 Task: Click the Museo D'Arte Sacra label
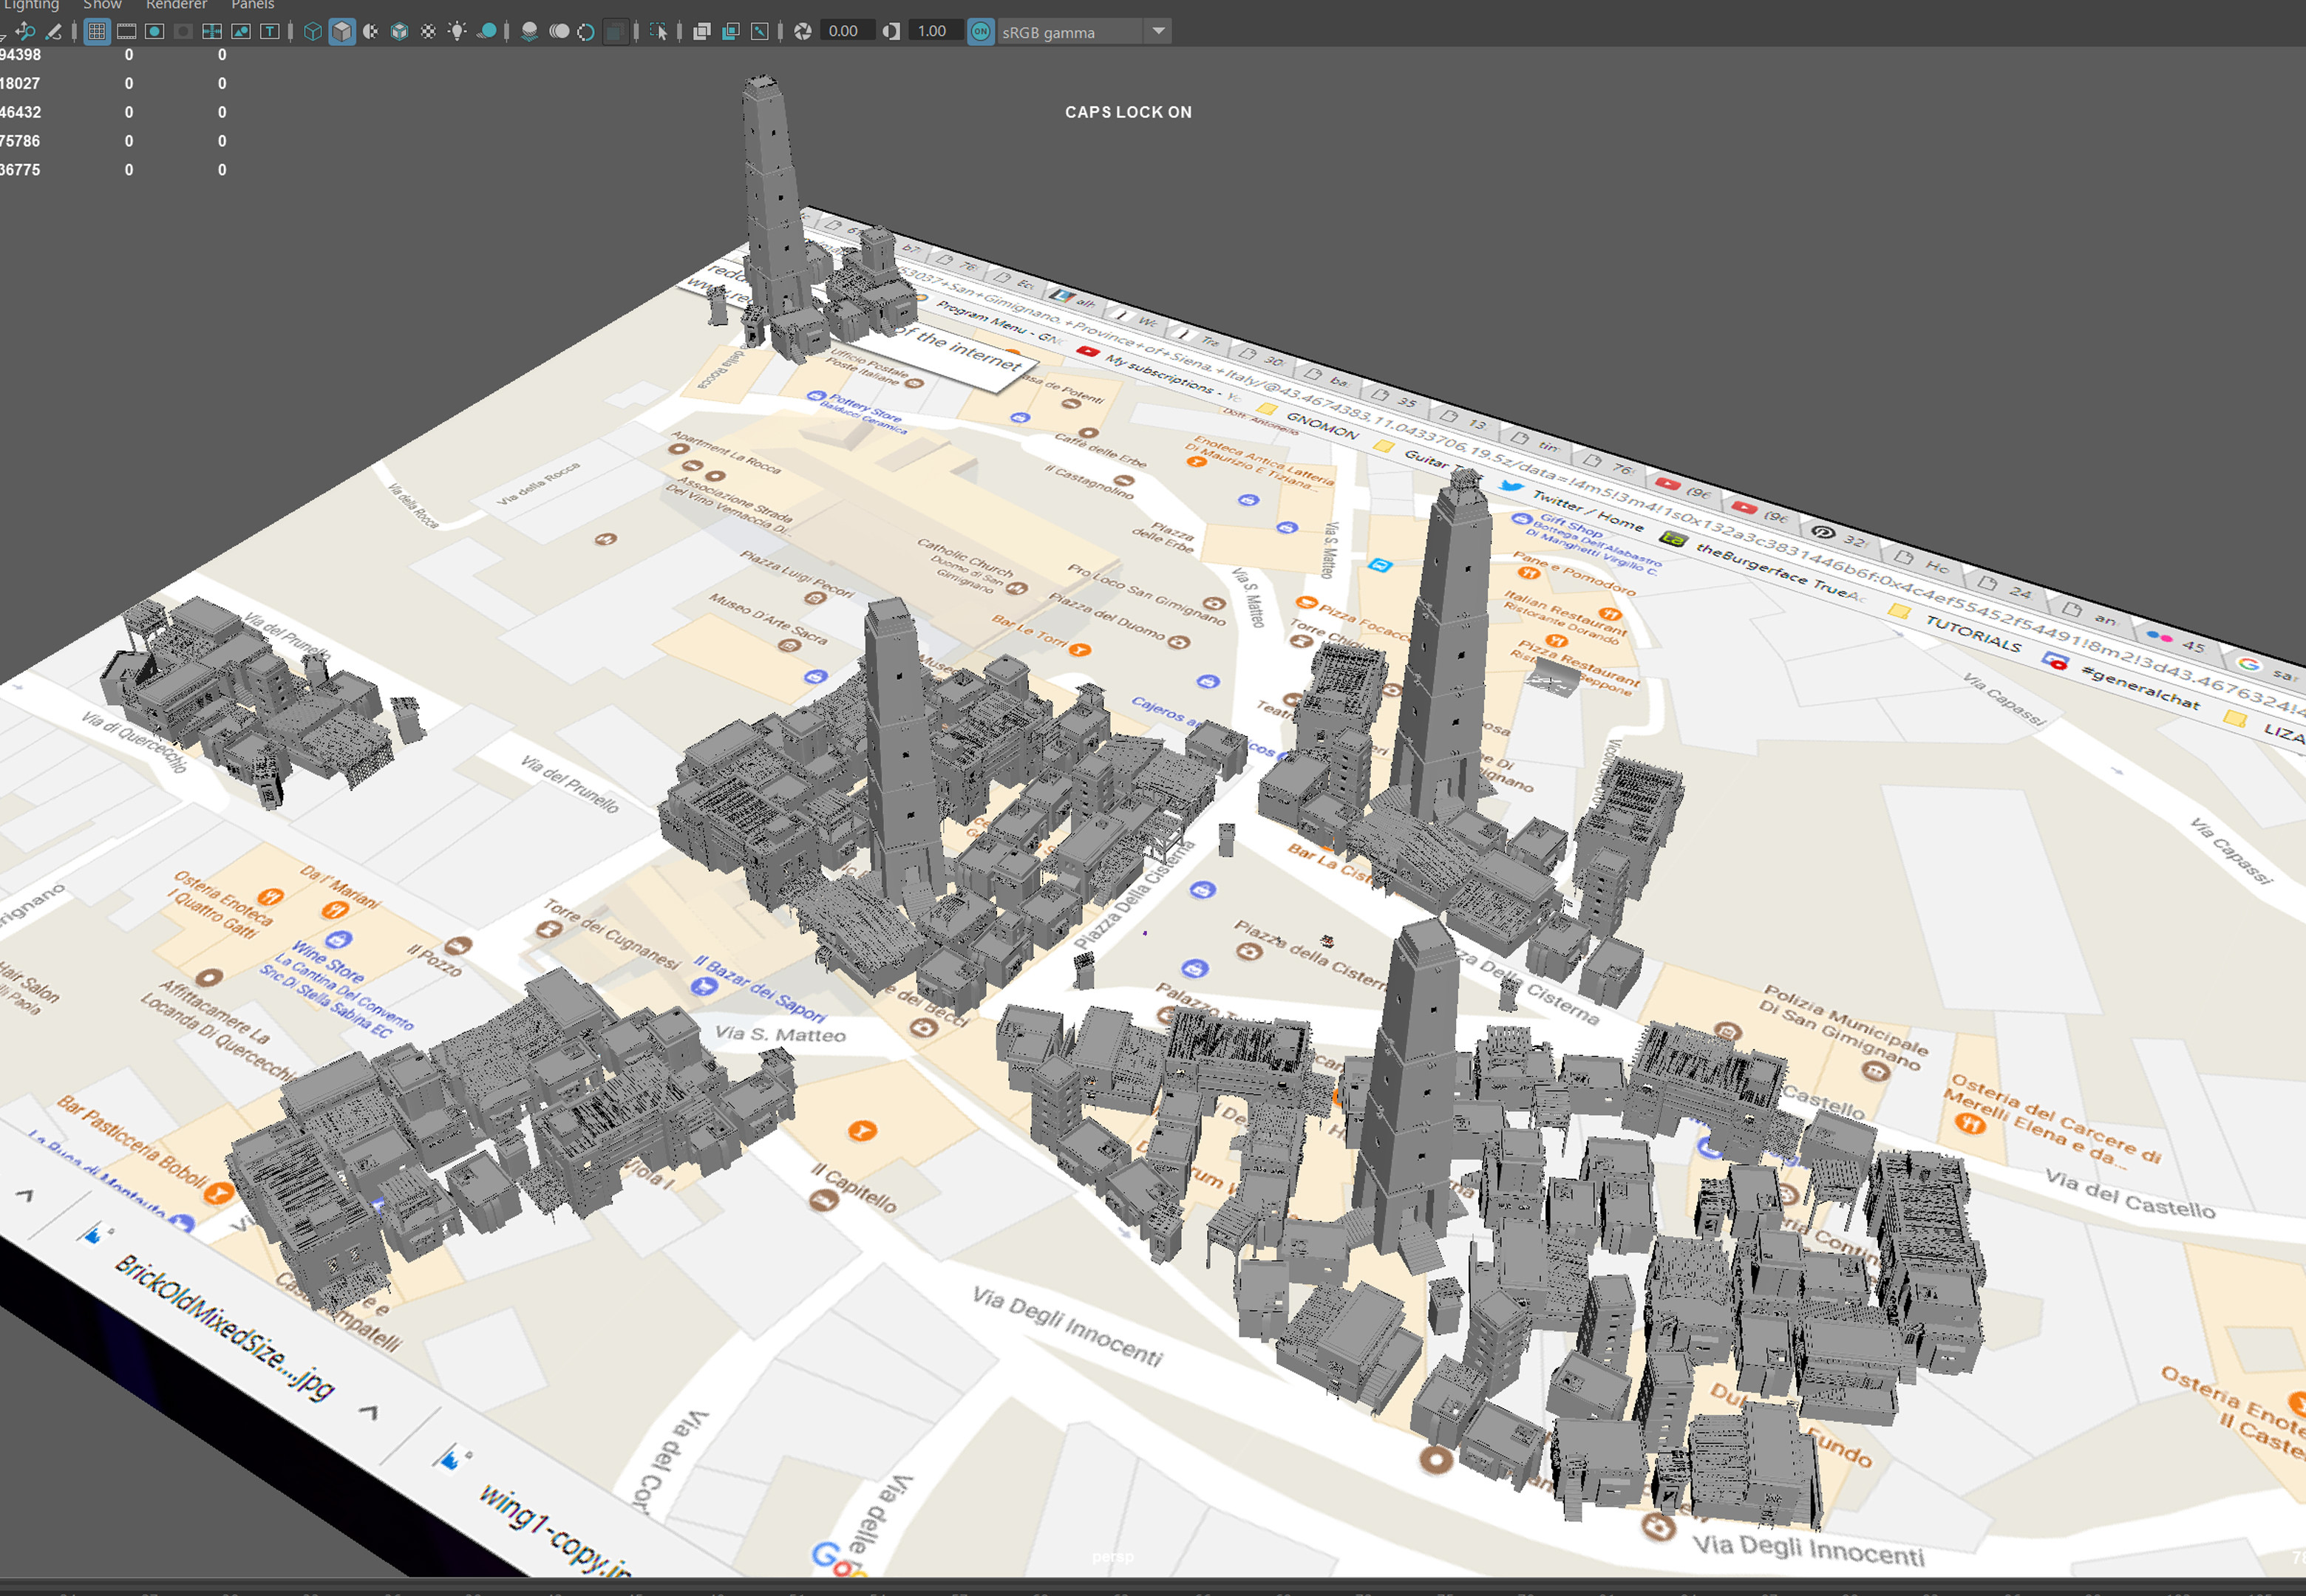768,619
